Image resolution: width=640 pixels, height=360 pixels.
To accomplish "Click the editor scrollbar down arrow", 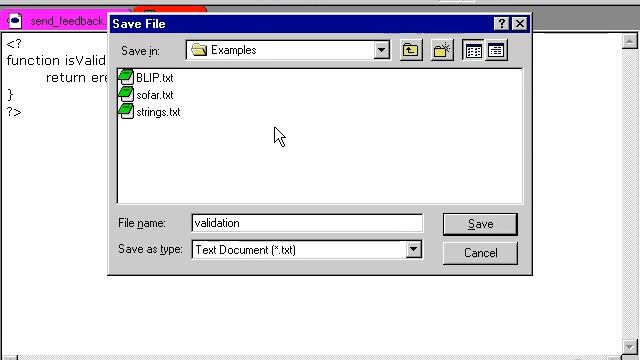I will (629, 347).
